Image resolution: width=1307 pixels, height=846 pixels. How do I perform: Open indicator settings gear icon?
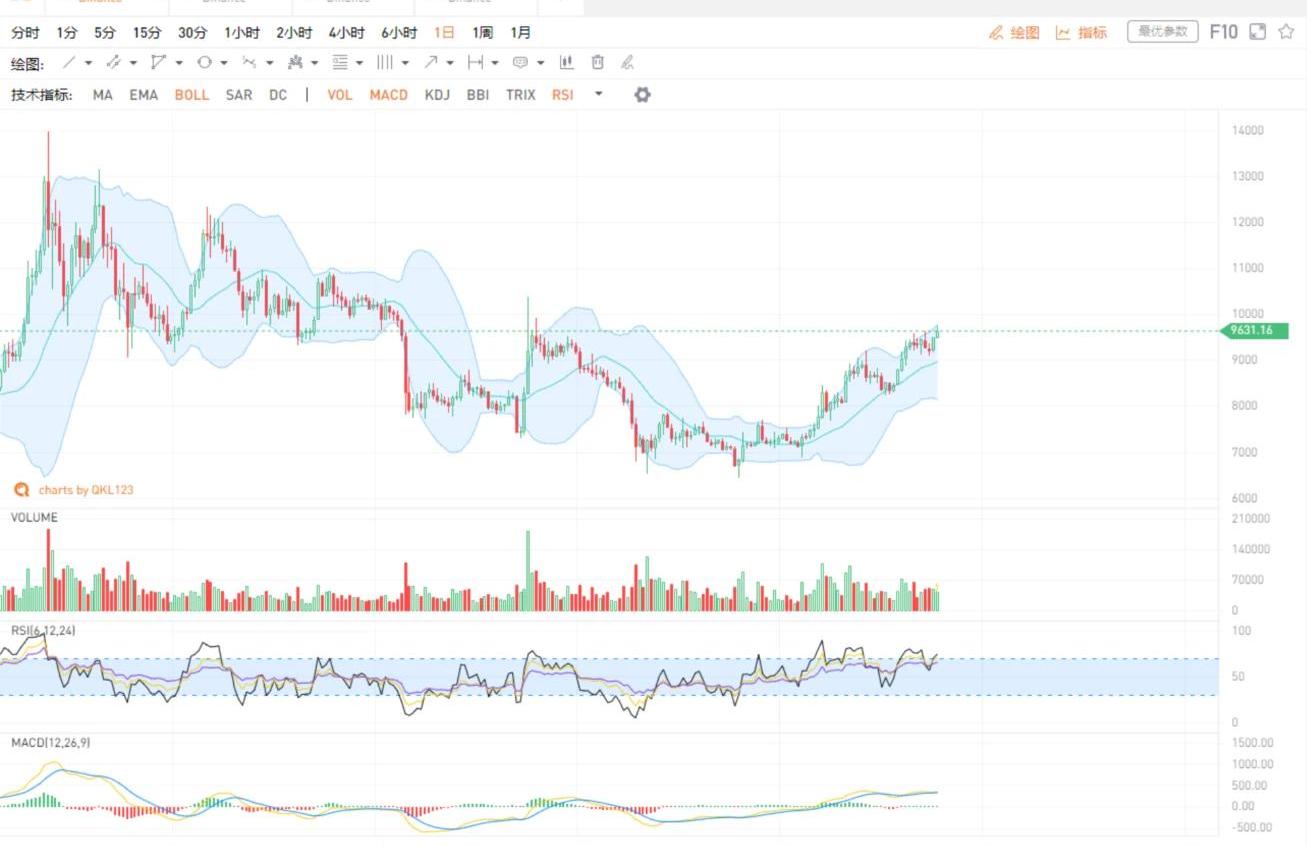[642, 95]
